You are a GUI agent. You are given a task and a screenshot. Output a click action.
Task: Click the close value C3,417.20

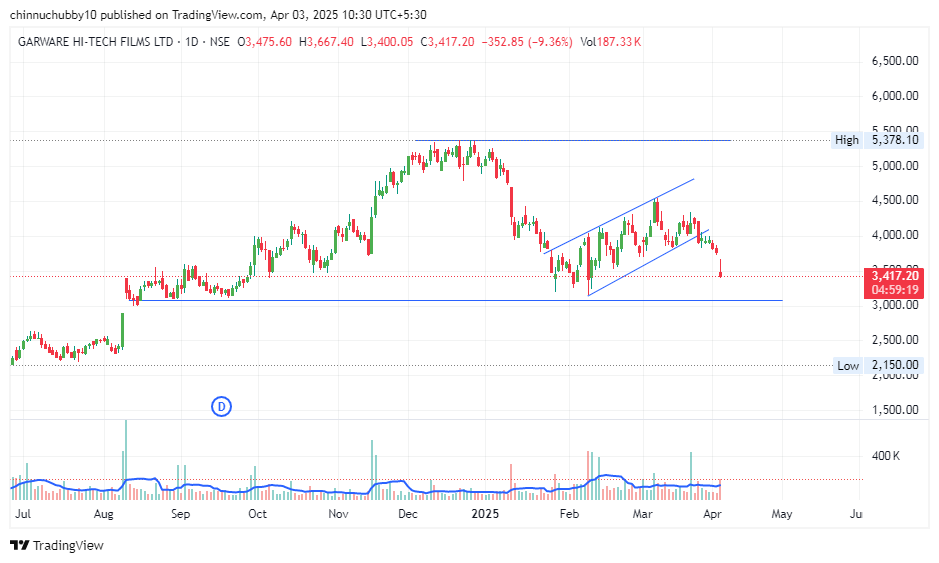pos(447,42)
